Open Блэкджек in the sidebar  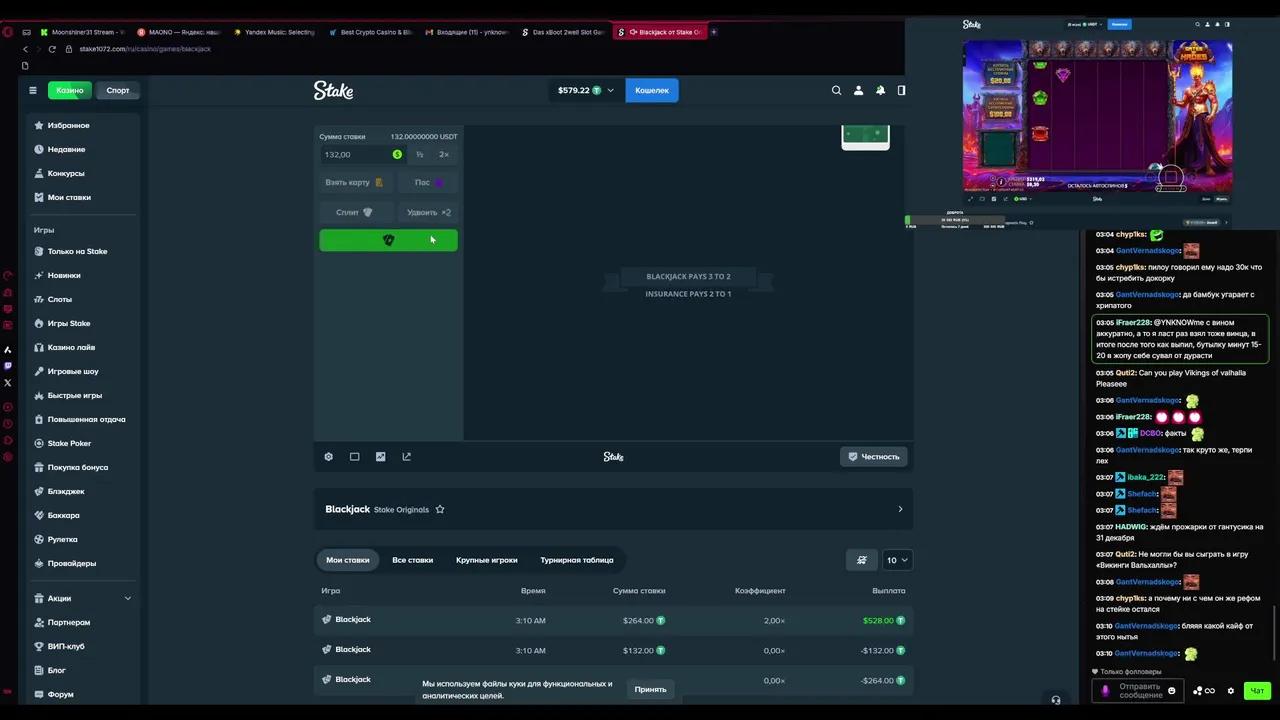[81, 492]
